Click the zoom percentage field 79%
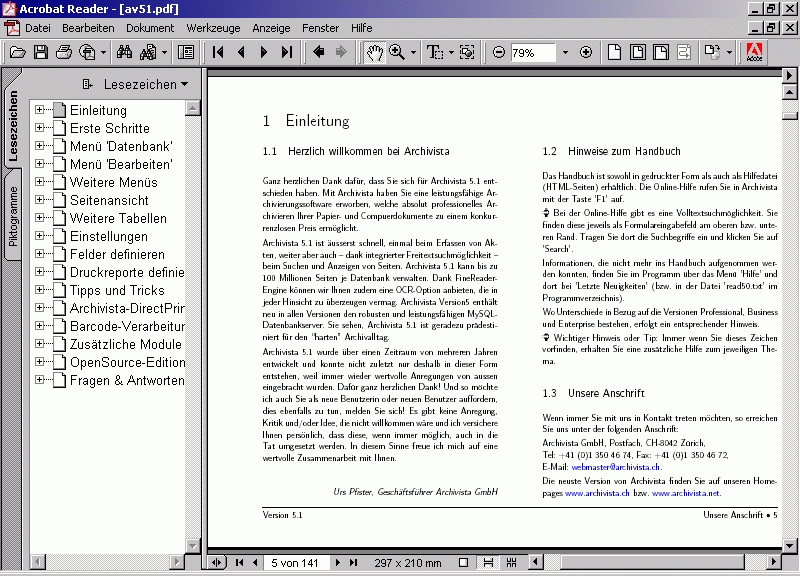This screenshot has width=800, height=576. [533, 53]
